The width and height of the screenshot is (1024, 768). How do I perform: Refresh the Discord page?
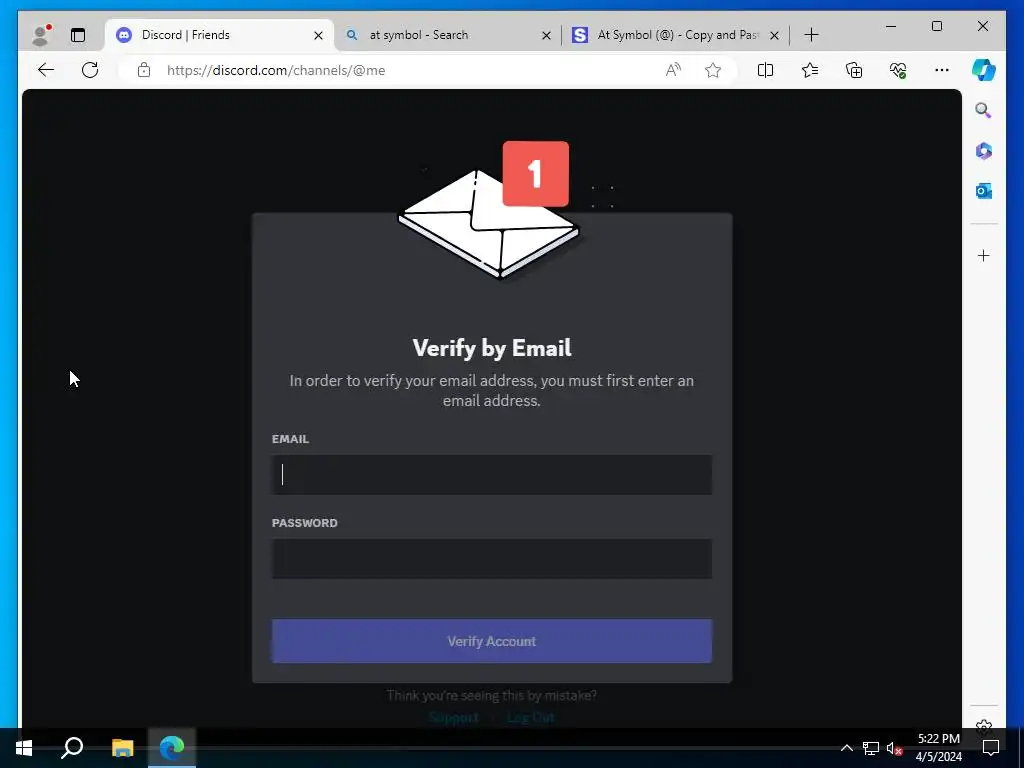coord(90,70)
